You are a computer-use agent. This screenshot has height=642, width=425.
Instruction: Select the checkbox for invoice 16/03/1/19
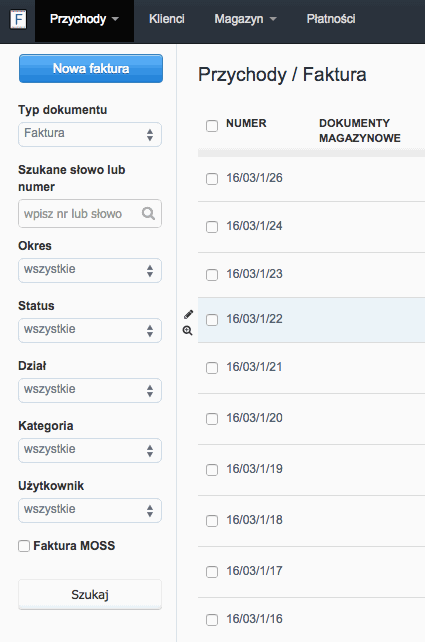212,470
